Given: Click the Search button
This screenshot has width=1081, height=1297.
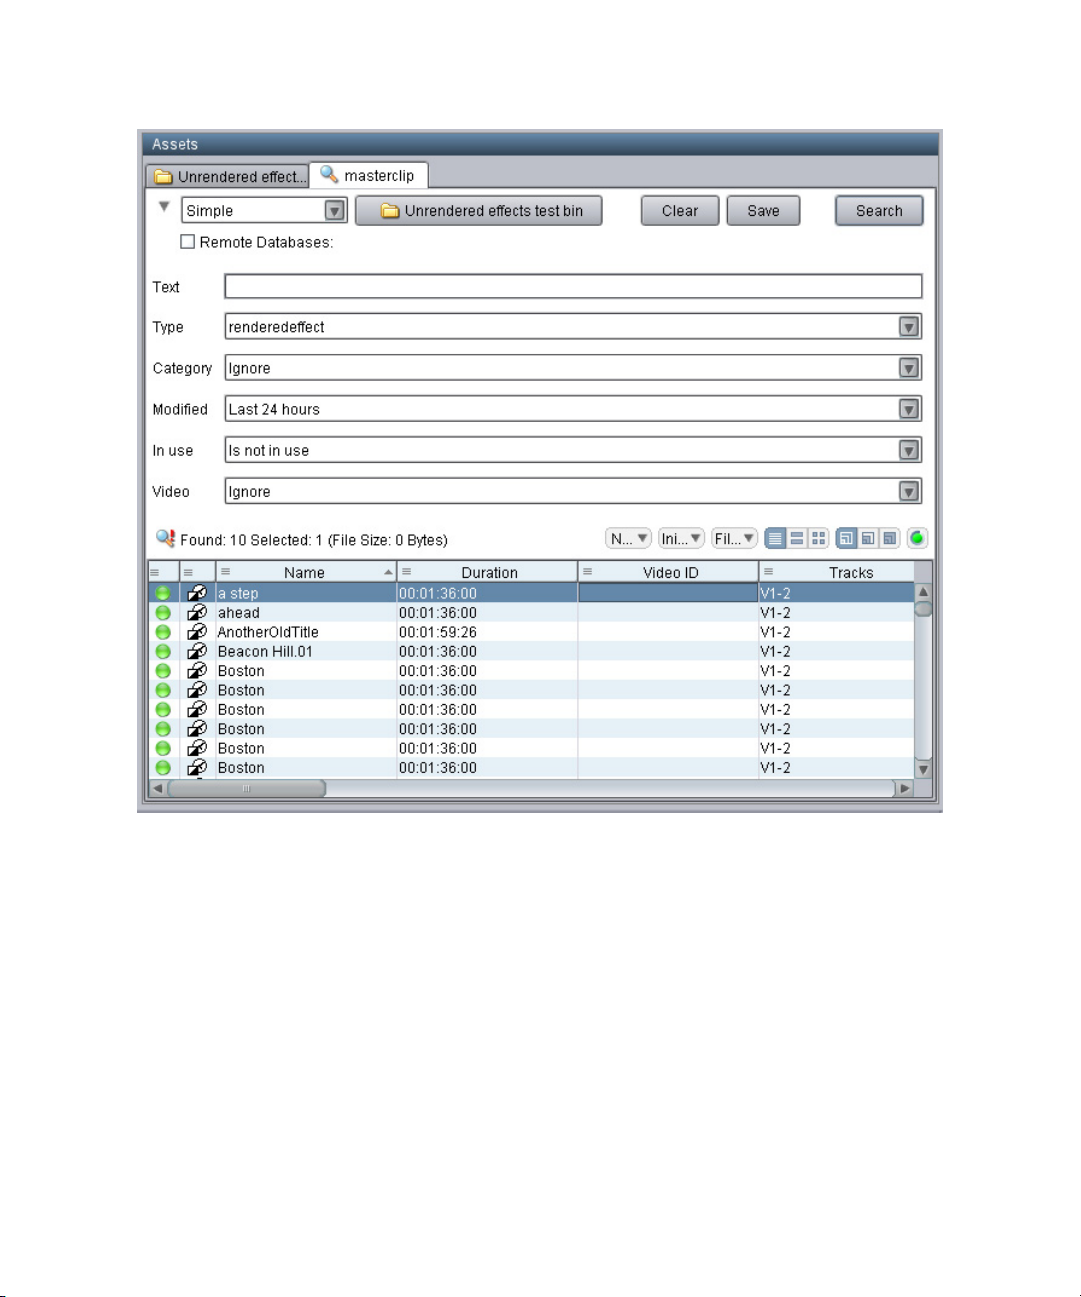Looking at the screenshot, I should (x=879, y=211).
